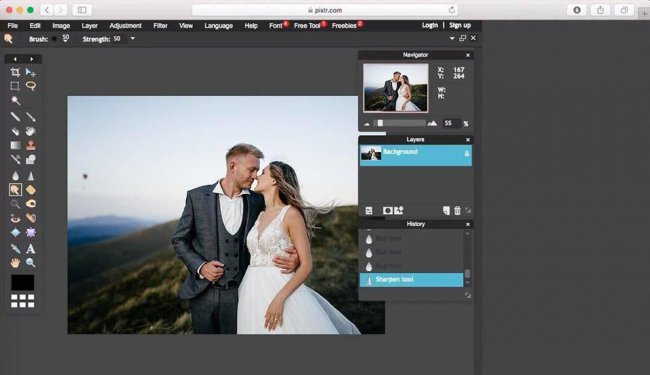The height and width of the screenshot is (375, 650).
Task: Open layer styles button
Action: pos(399,210)
